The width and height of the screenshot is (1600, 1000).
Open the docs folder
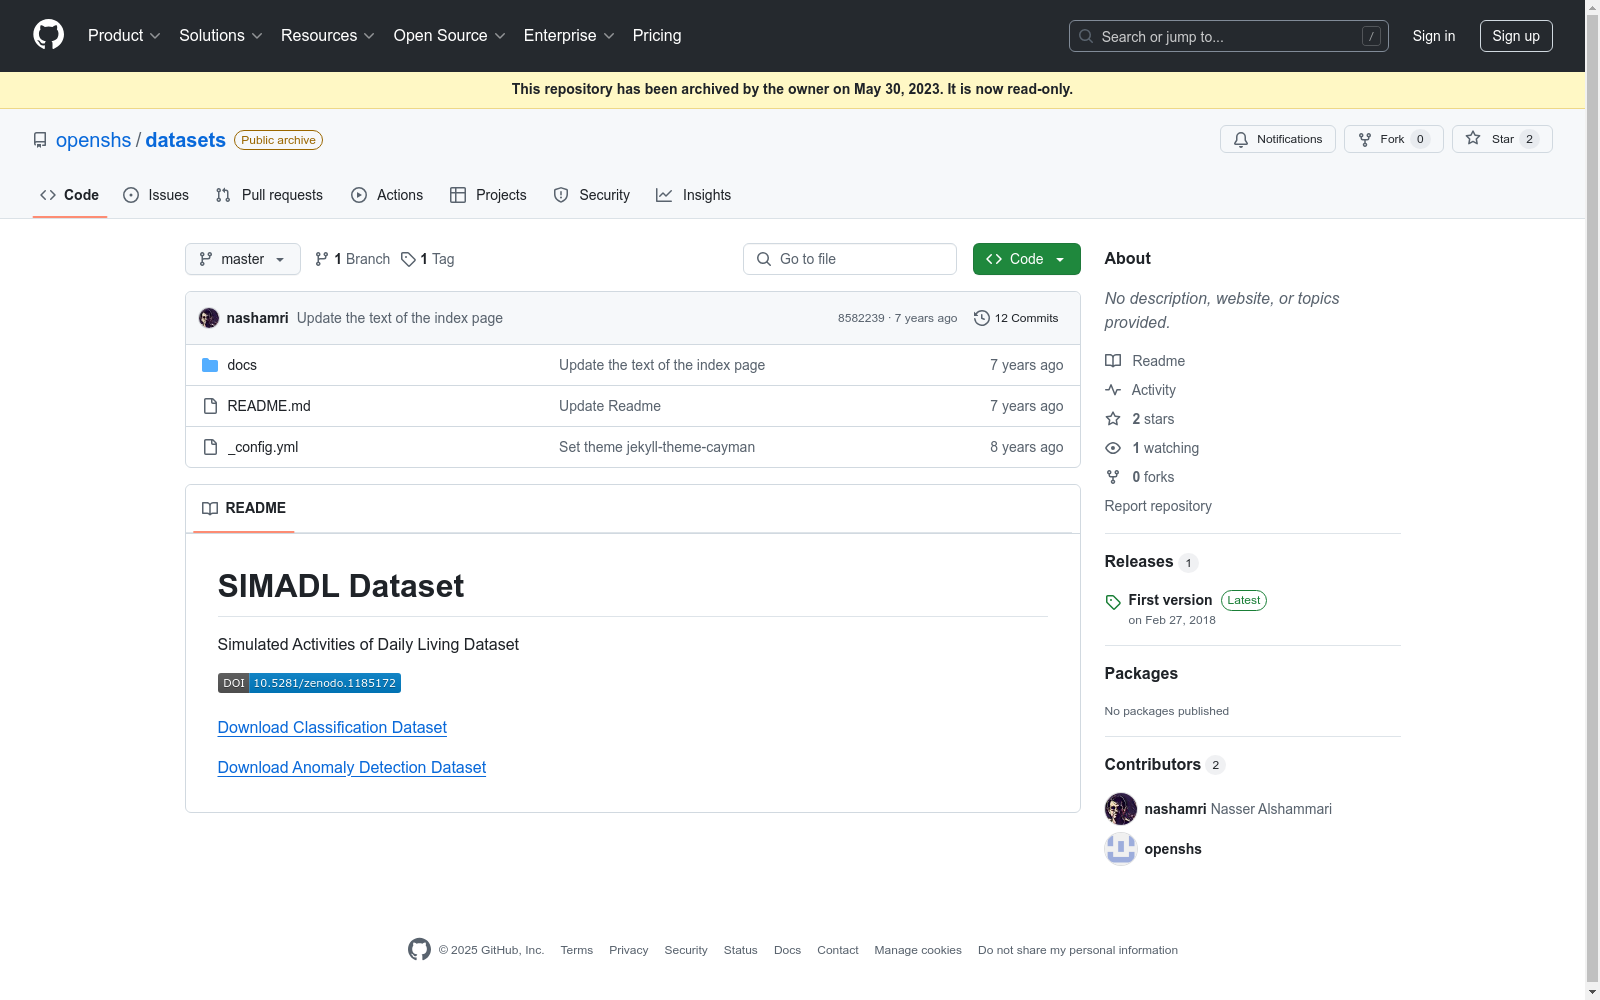(x=242, y=365)
